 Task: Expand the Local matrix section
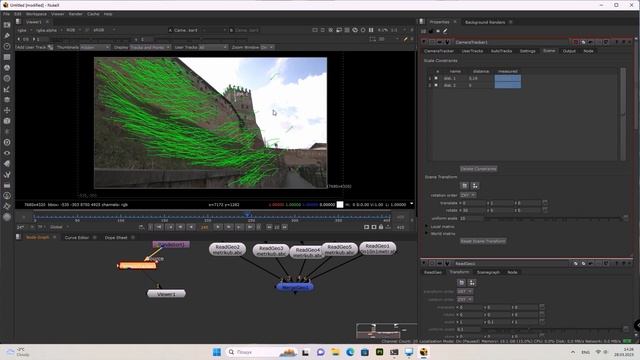click(x=427, y=227)
